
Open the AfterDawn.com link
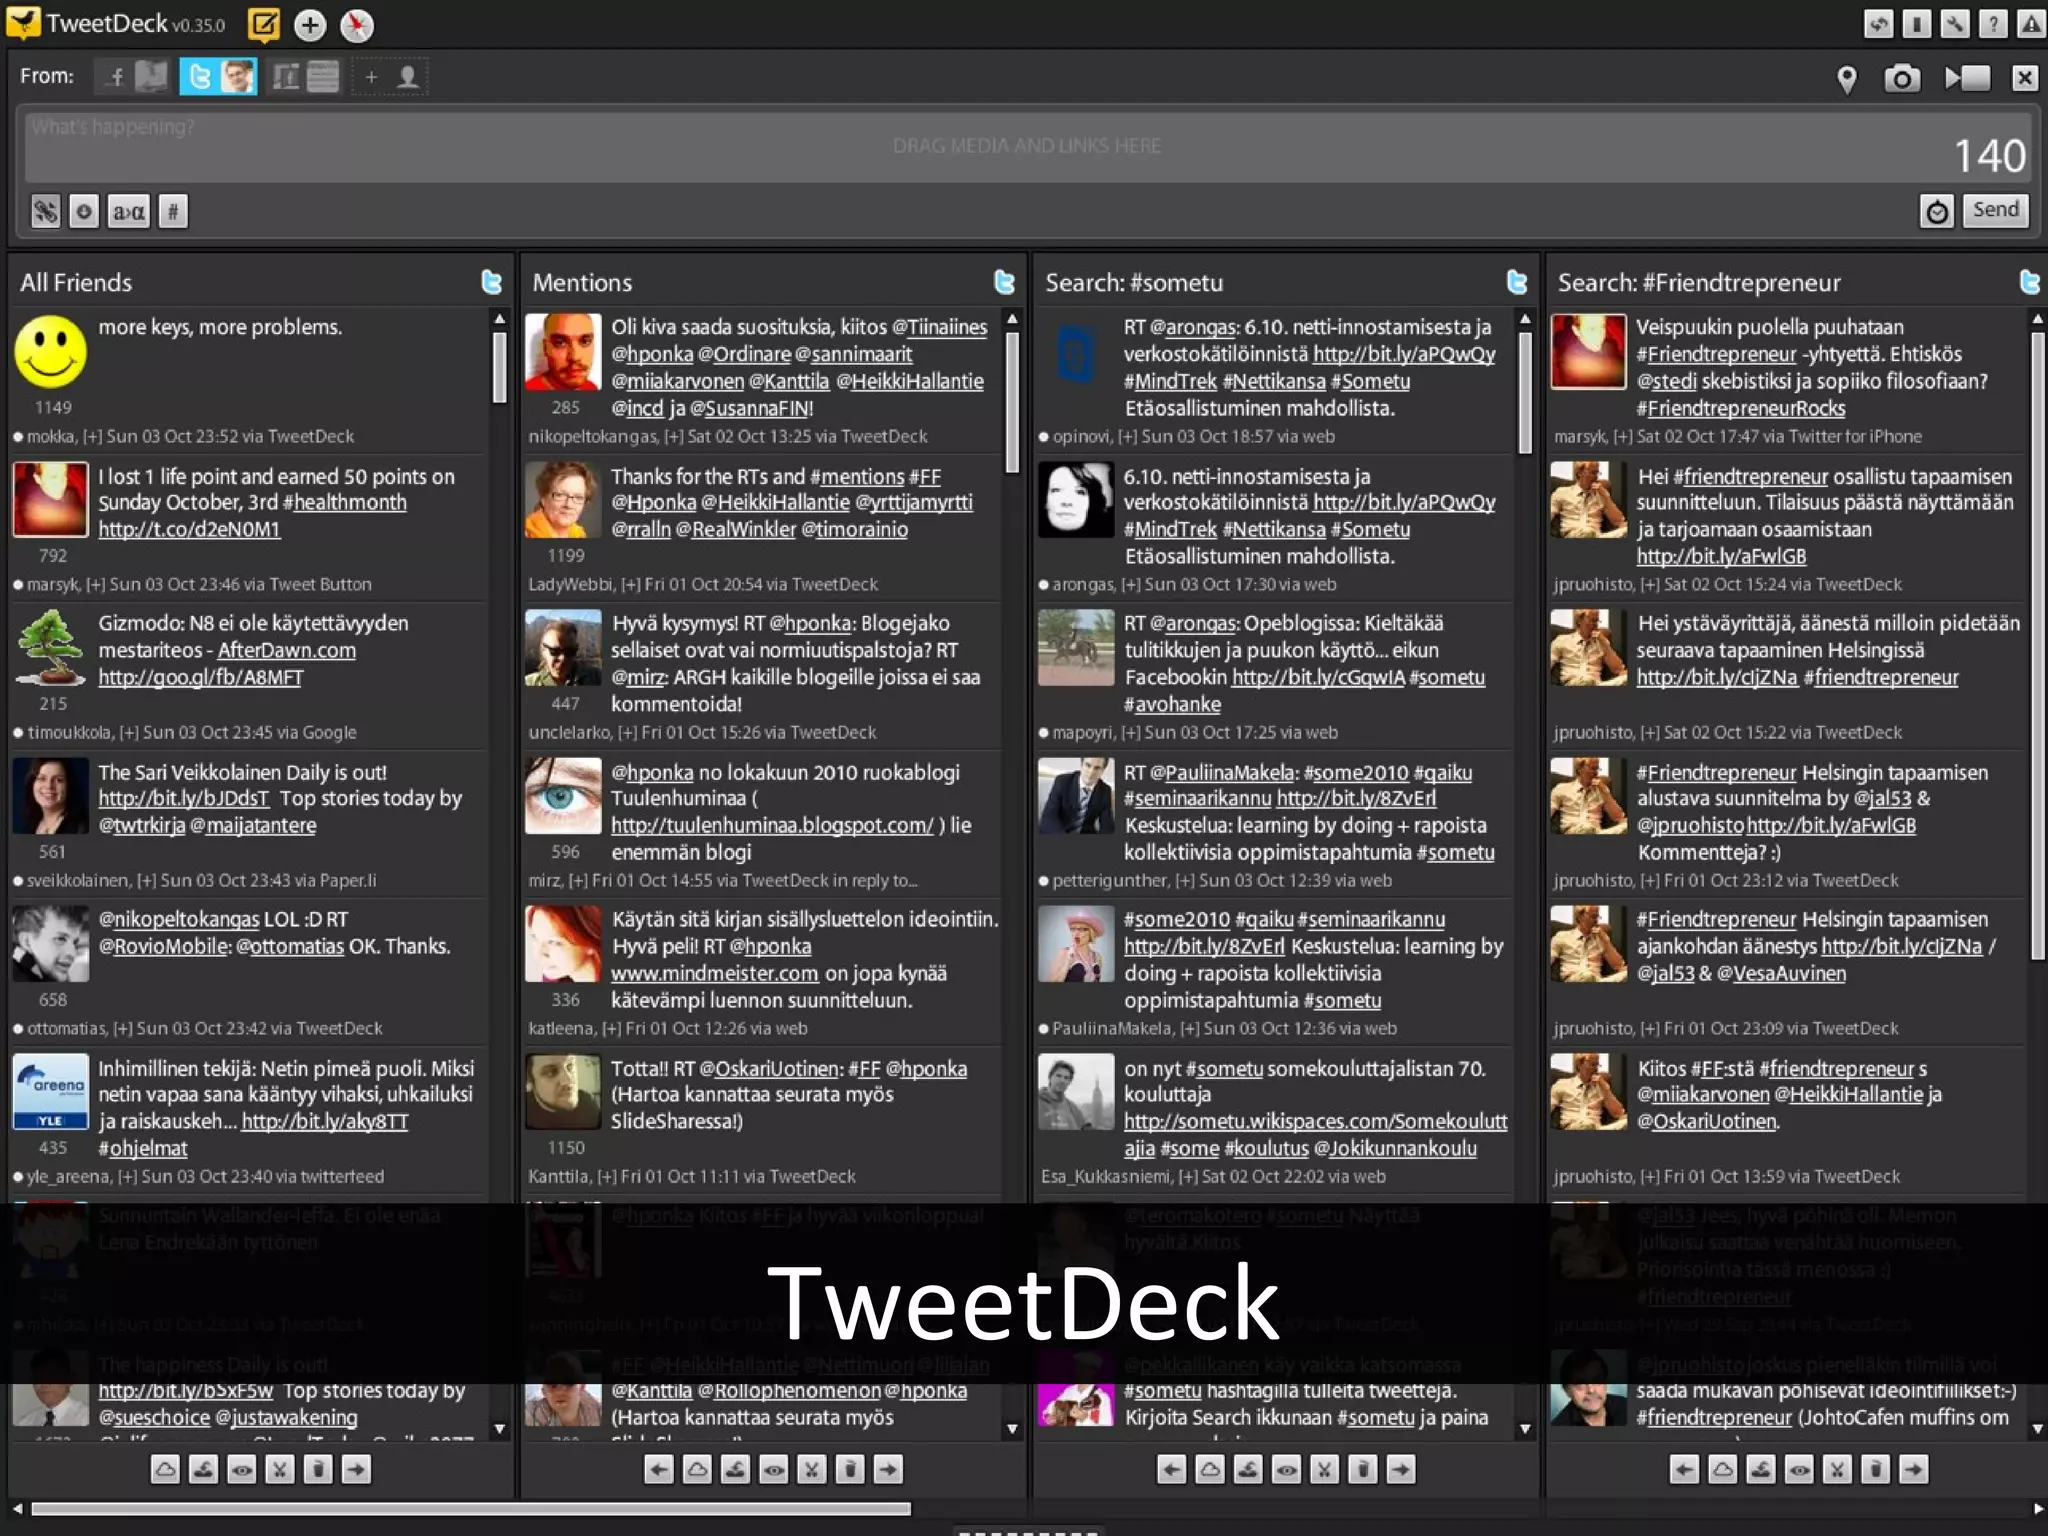(287, 651)
